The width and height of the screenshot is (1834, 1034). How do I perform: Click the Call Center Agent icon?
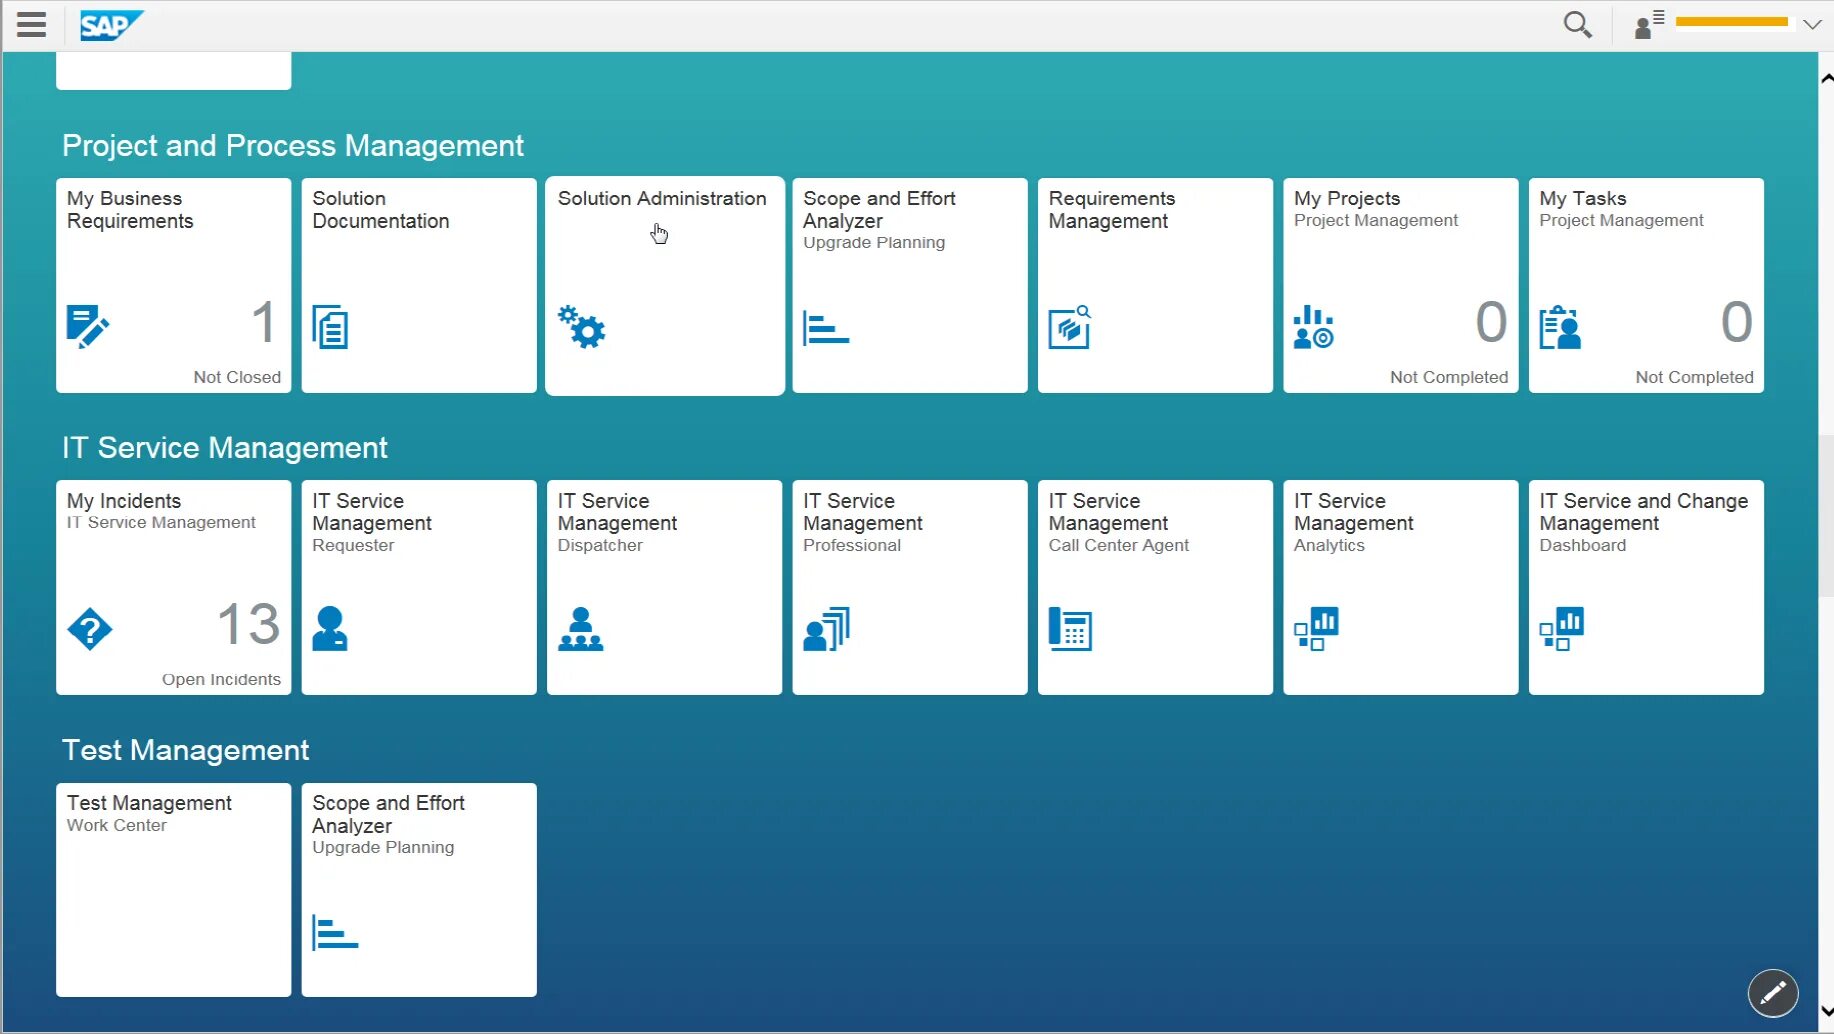1070,629
